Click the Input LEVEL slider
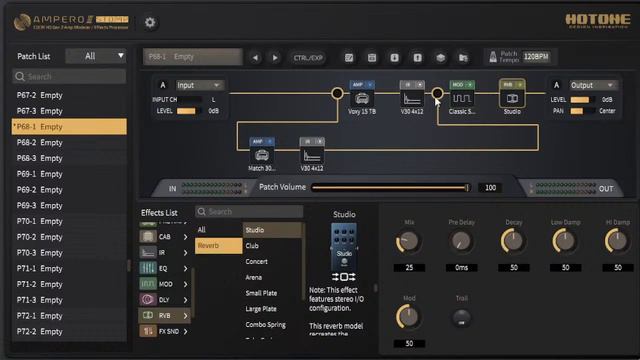The image size is (640, 360). tap(189, 111)
